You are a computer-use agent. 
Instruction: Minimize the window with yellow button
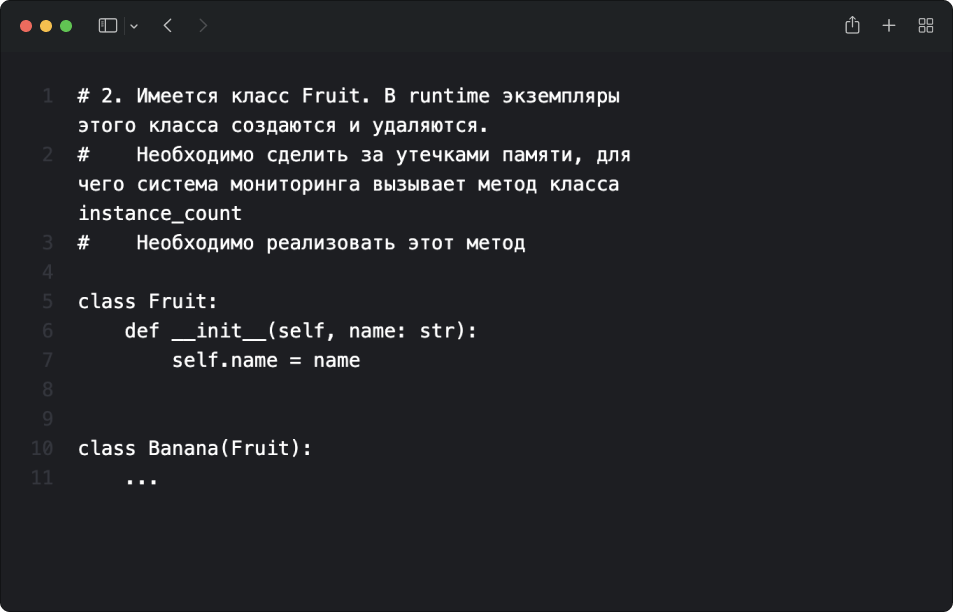(46, 26)
